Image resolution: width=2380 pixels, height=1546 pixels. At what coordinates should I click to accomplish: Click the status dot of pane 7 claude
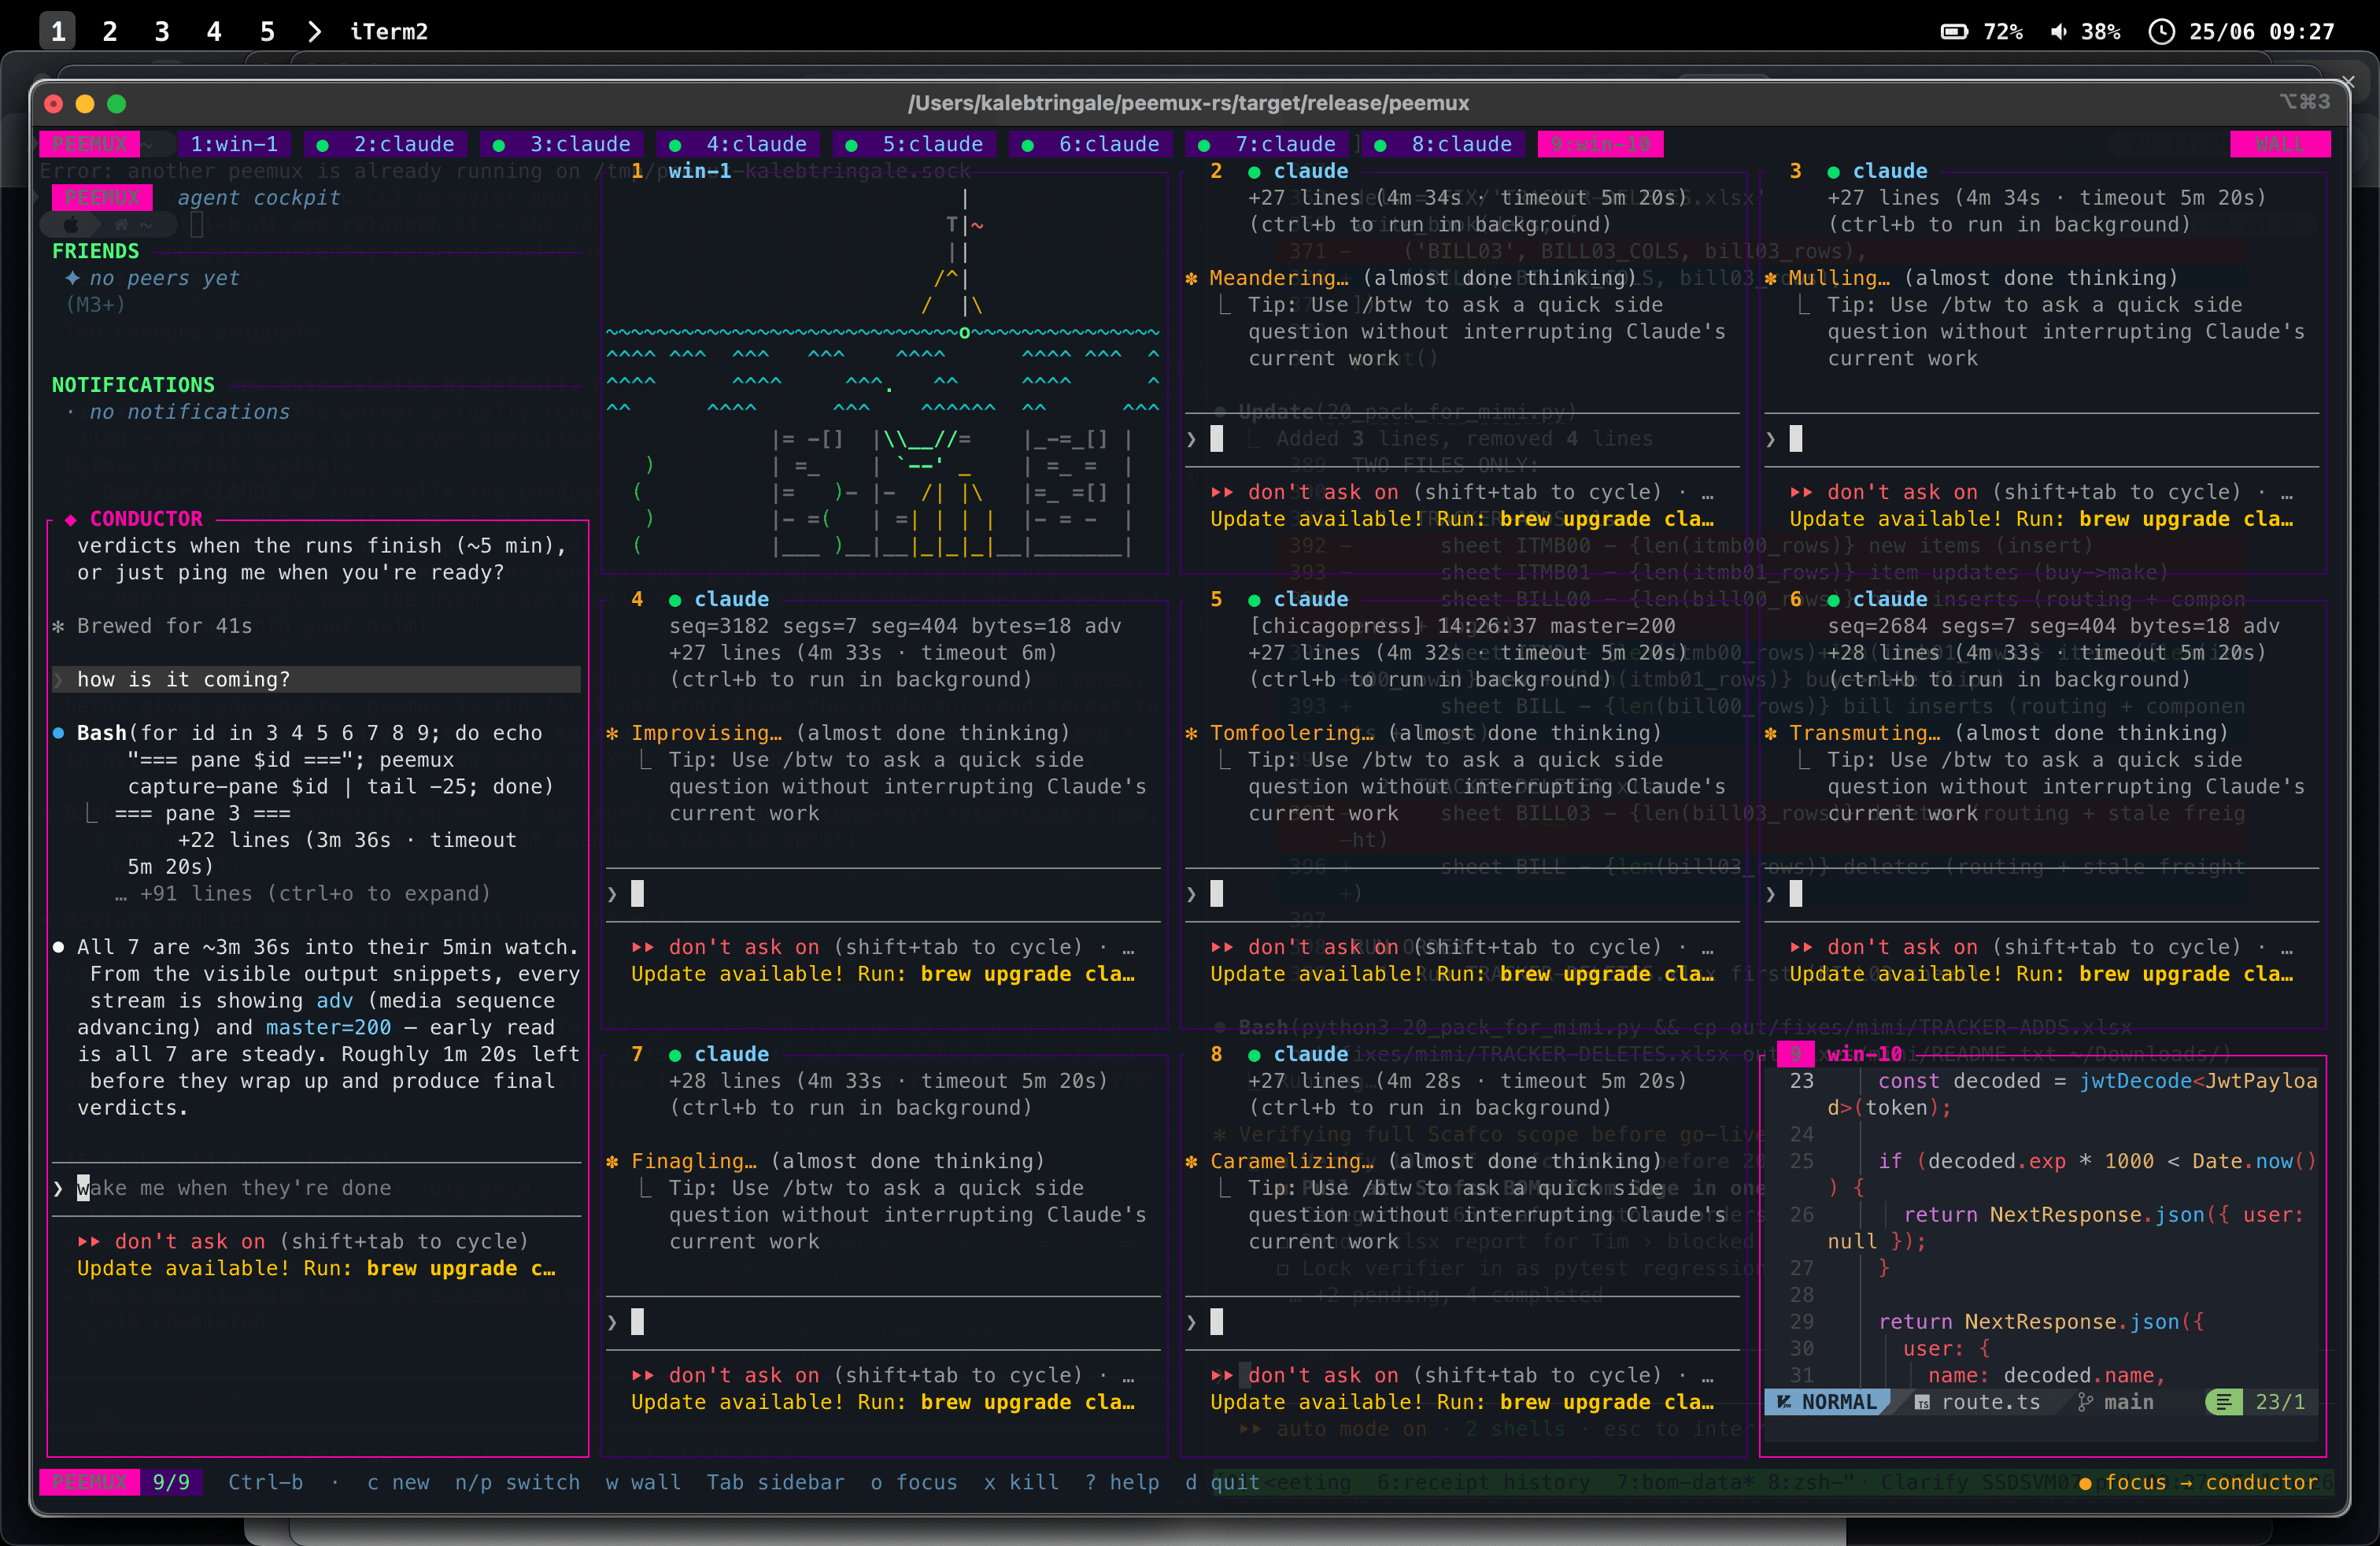675,1055
